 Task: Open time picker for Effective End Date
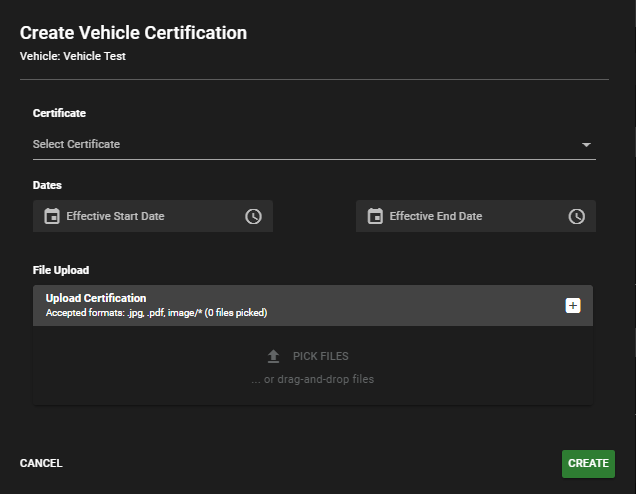point(576,216)
